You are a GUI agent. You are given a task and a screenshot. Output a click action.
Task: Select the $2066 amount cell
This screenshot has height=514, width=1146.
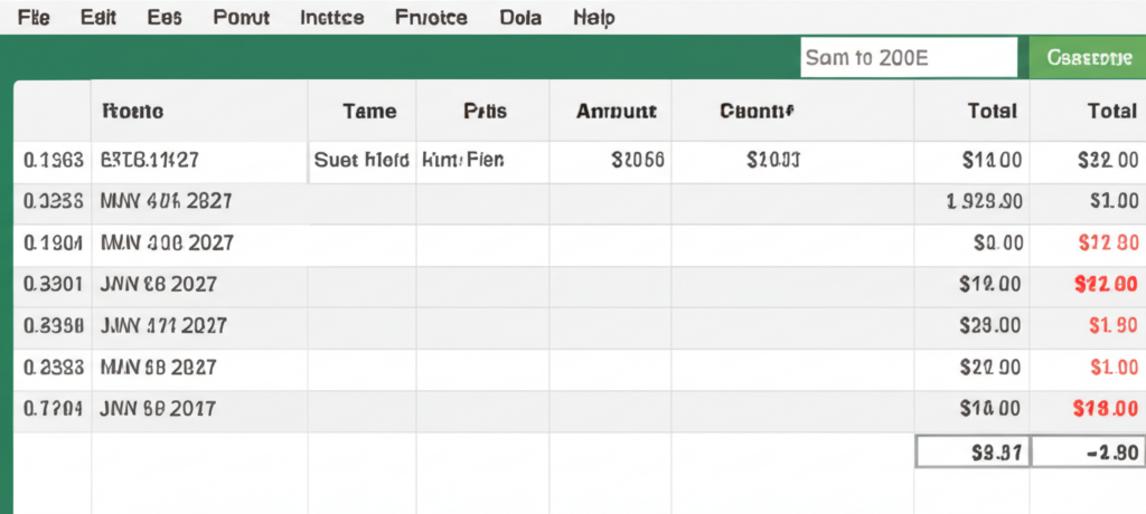pos(637,160)
